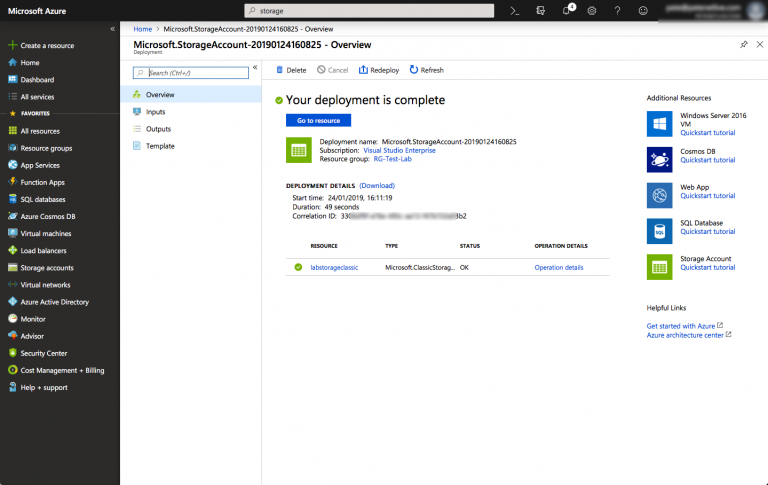Click the Download deployment details link
This screenshot has width=768, height=485.
377,186
